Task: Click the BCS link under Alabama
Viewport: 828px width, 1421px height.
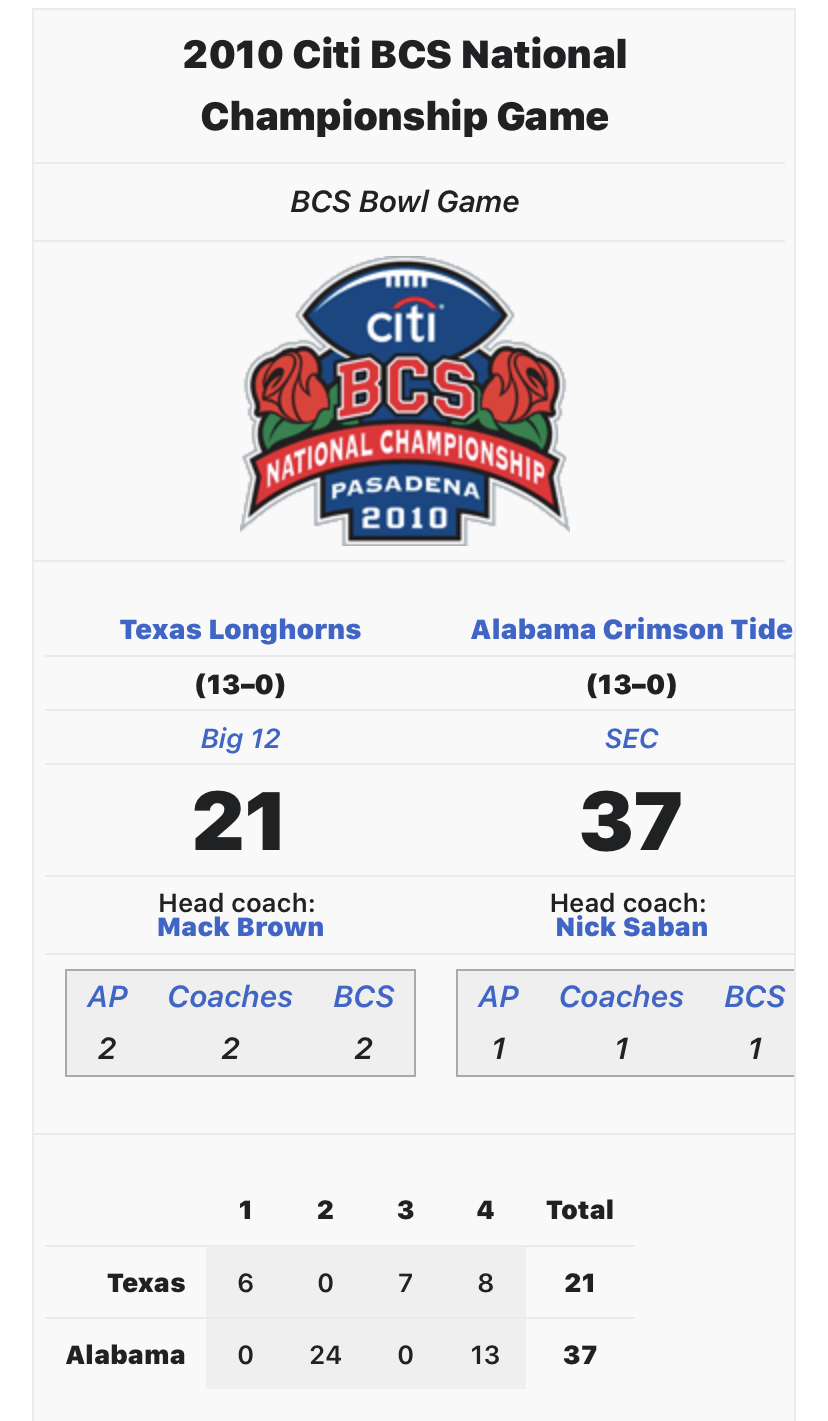Action: tap(754, 997)
